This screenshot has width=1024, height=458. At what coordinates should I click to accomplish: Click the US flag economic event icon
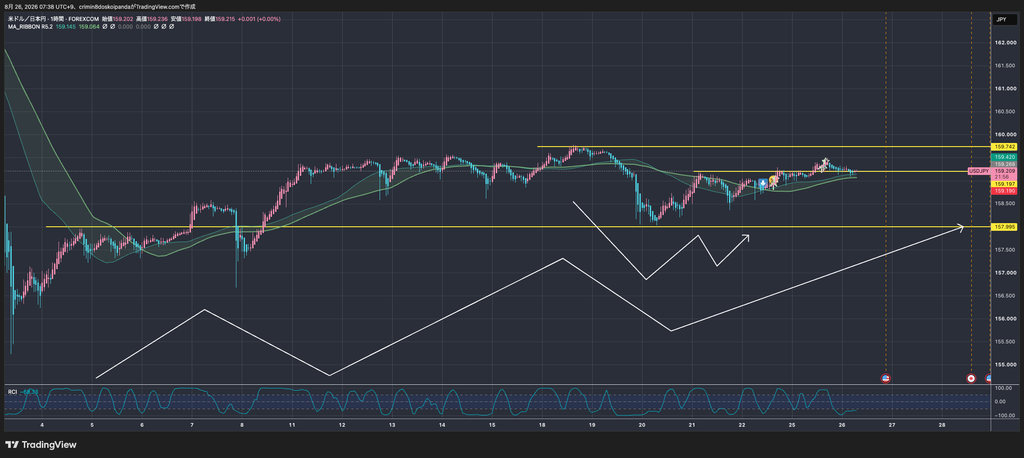pyautogui.click(x=886, y=378)
